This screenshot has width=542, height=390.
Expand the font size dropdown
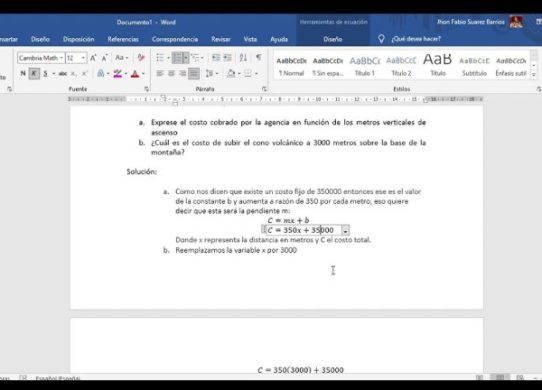point(83,58)
